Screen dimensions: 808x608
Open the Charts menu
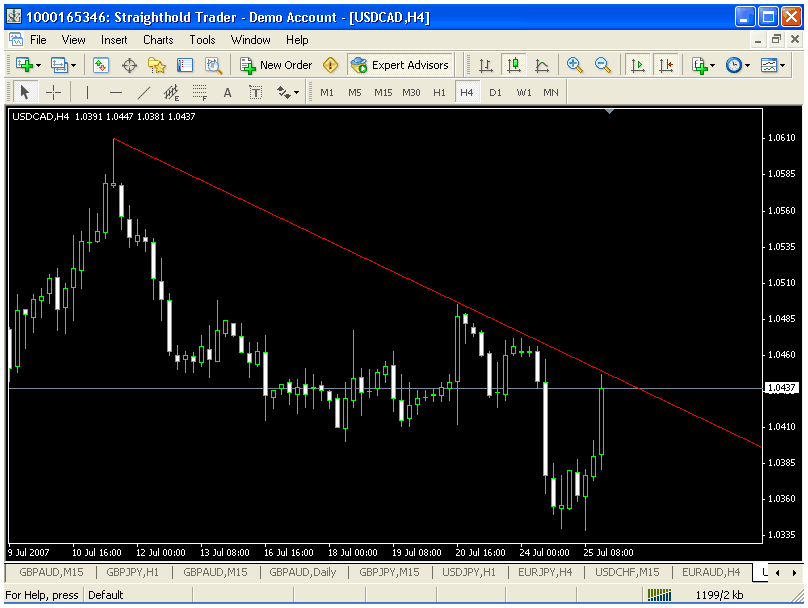(158, 40)
